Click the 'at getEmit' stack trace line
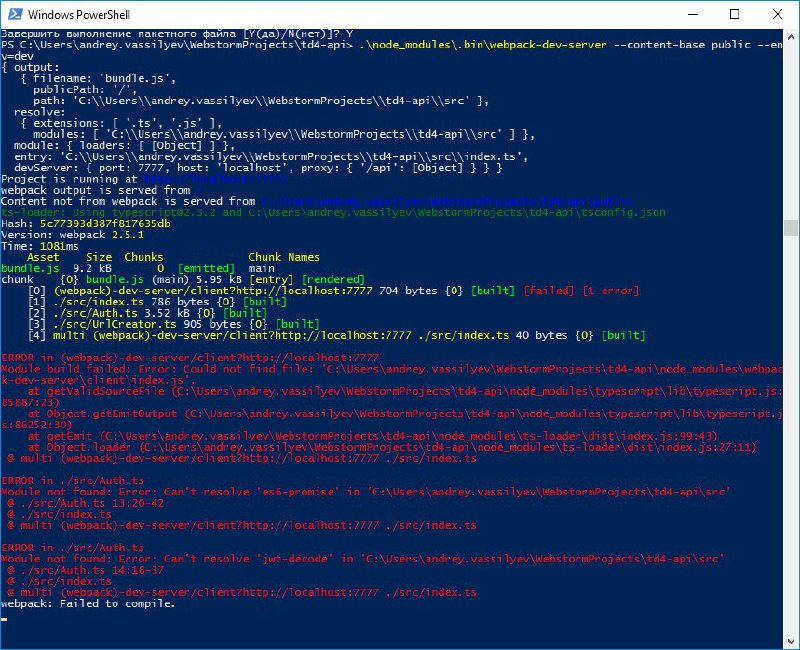 (372, 436)
